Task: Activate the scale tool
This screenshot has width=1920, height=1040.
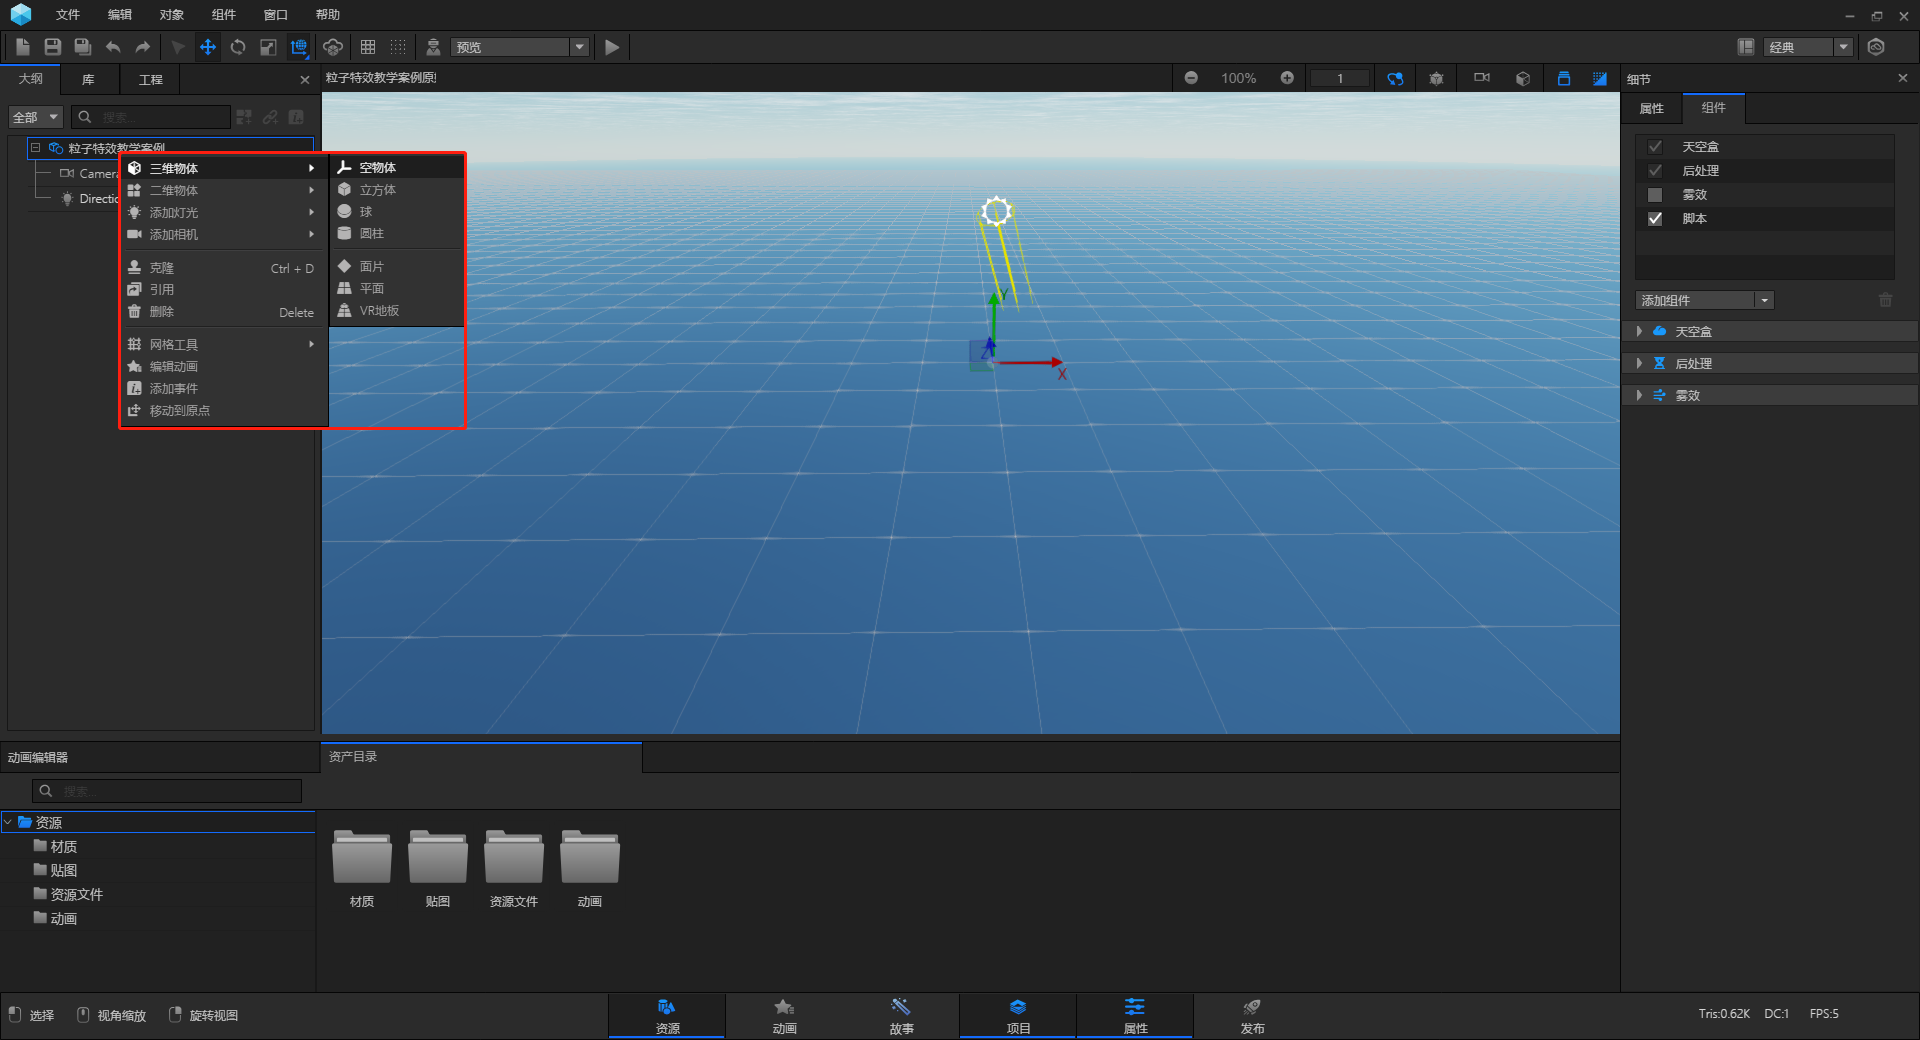Action: click(268, 47)
